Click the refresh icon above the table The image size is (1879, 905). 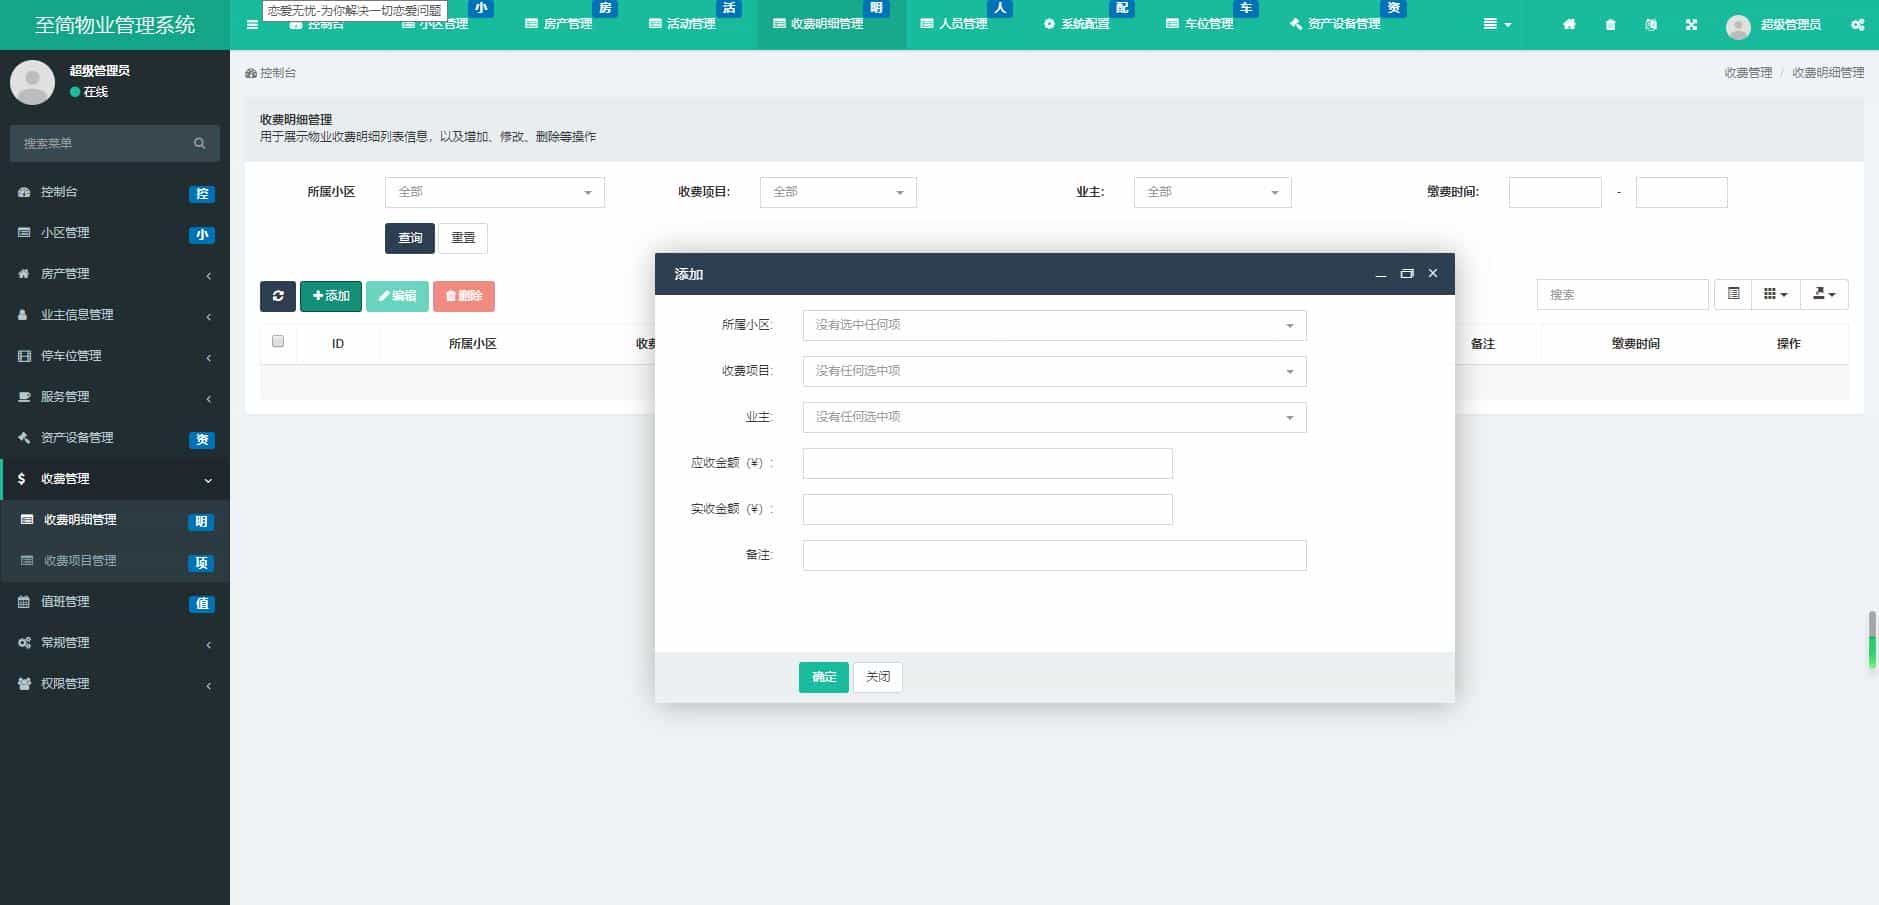(x=278, y=296)
